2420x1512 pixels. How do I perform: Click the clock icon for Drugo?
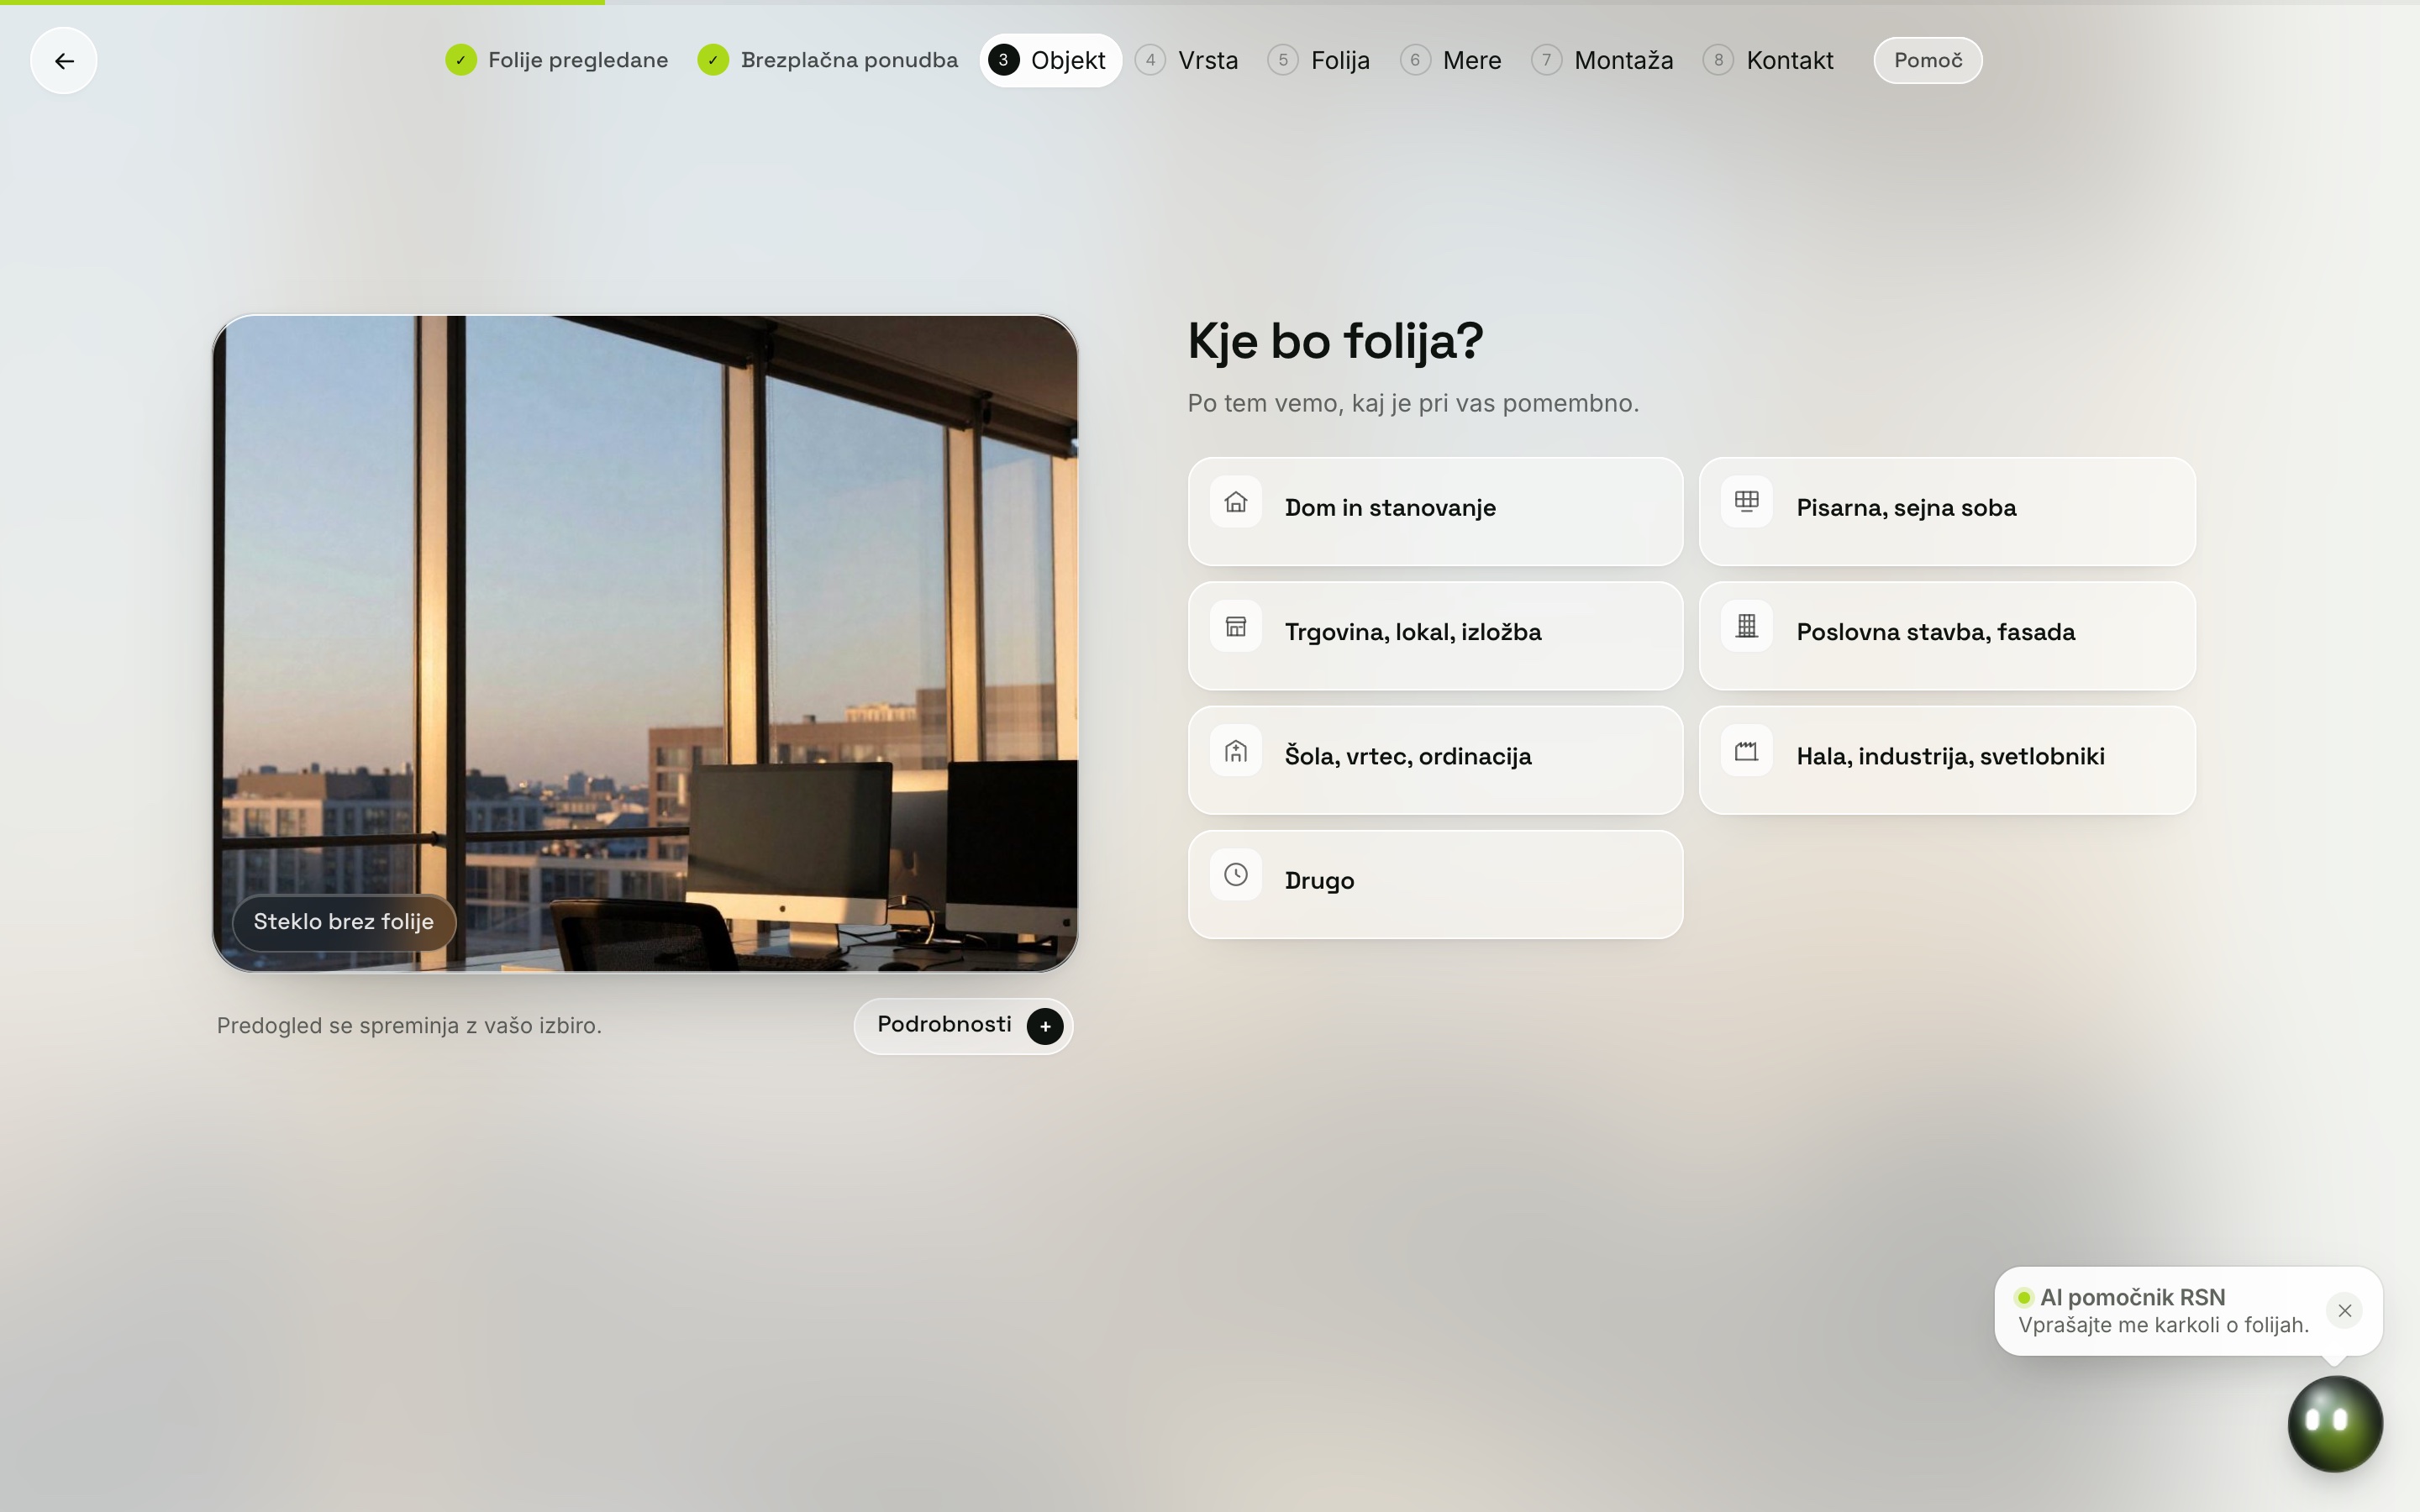(x=1236, y=875)
